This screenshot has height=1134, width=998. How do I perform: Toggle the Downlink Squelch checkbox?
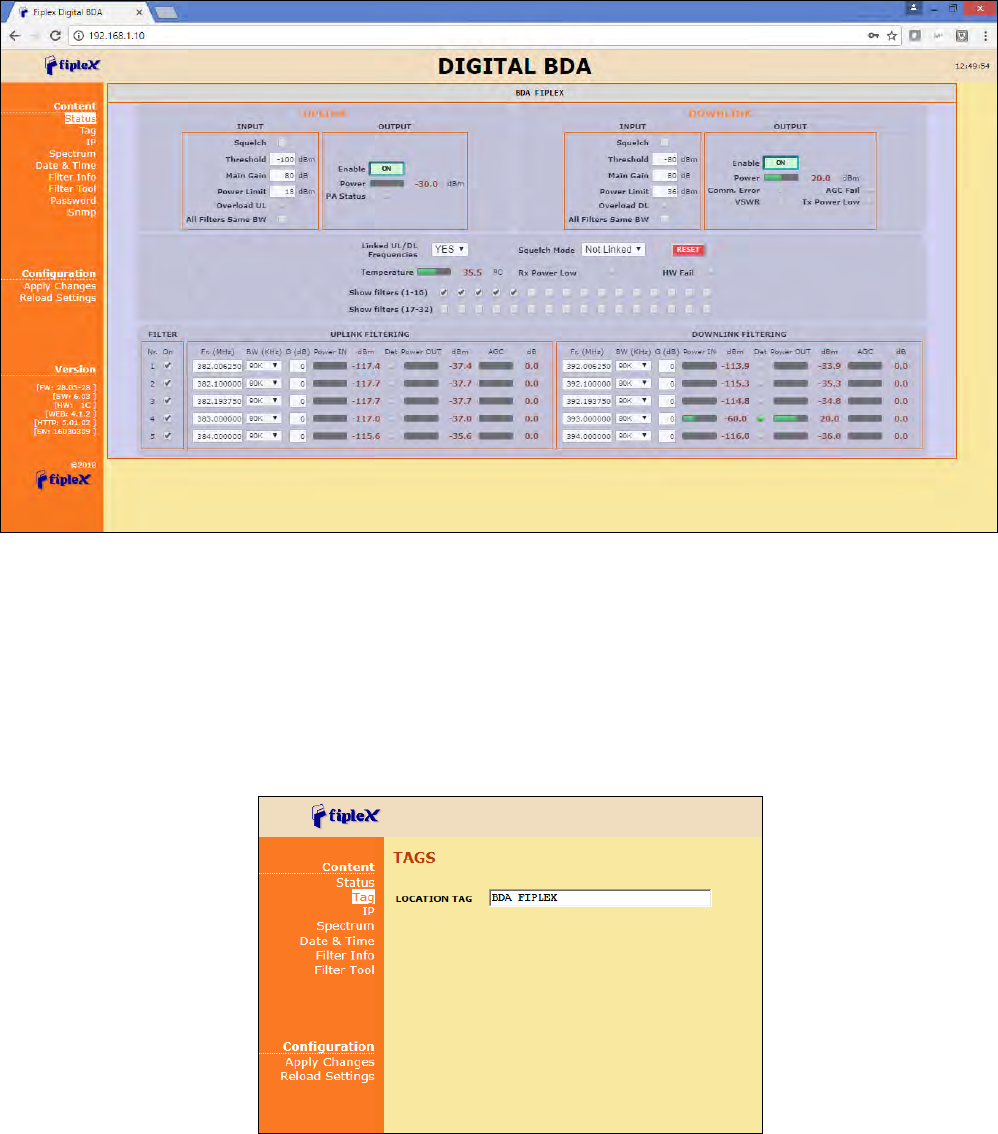[665, 142]
